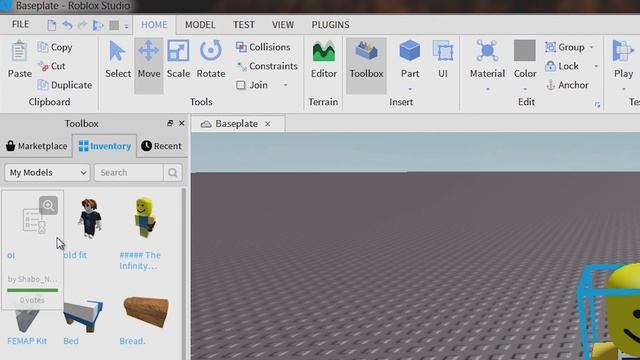
Task: Switch to the MODEL ribbon tab
Action: point(200,24)
